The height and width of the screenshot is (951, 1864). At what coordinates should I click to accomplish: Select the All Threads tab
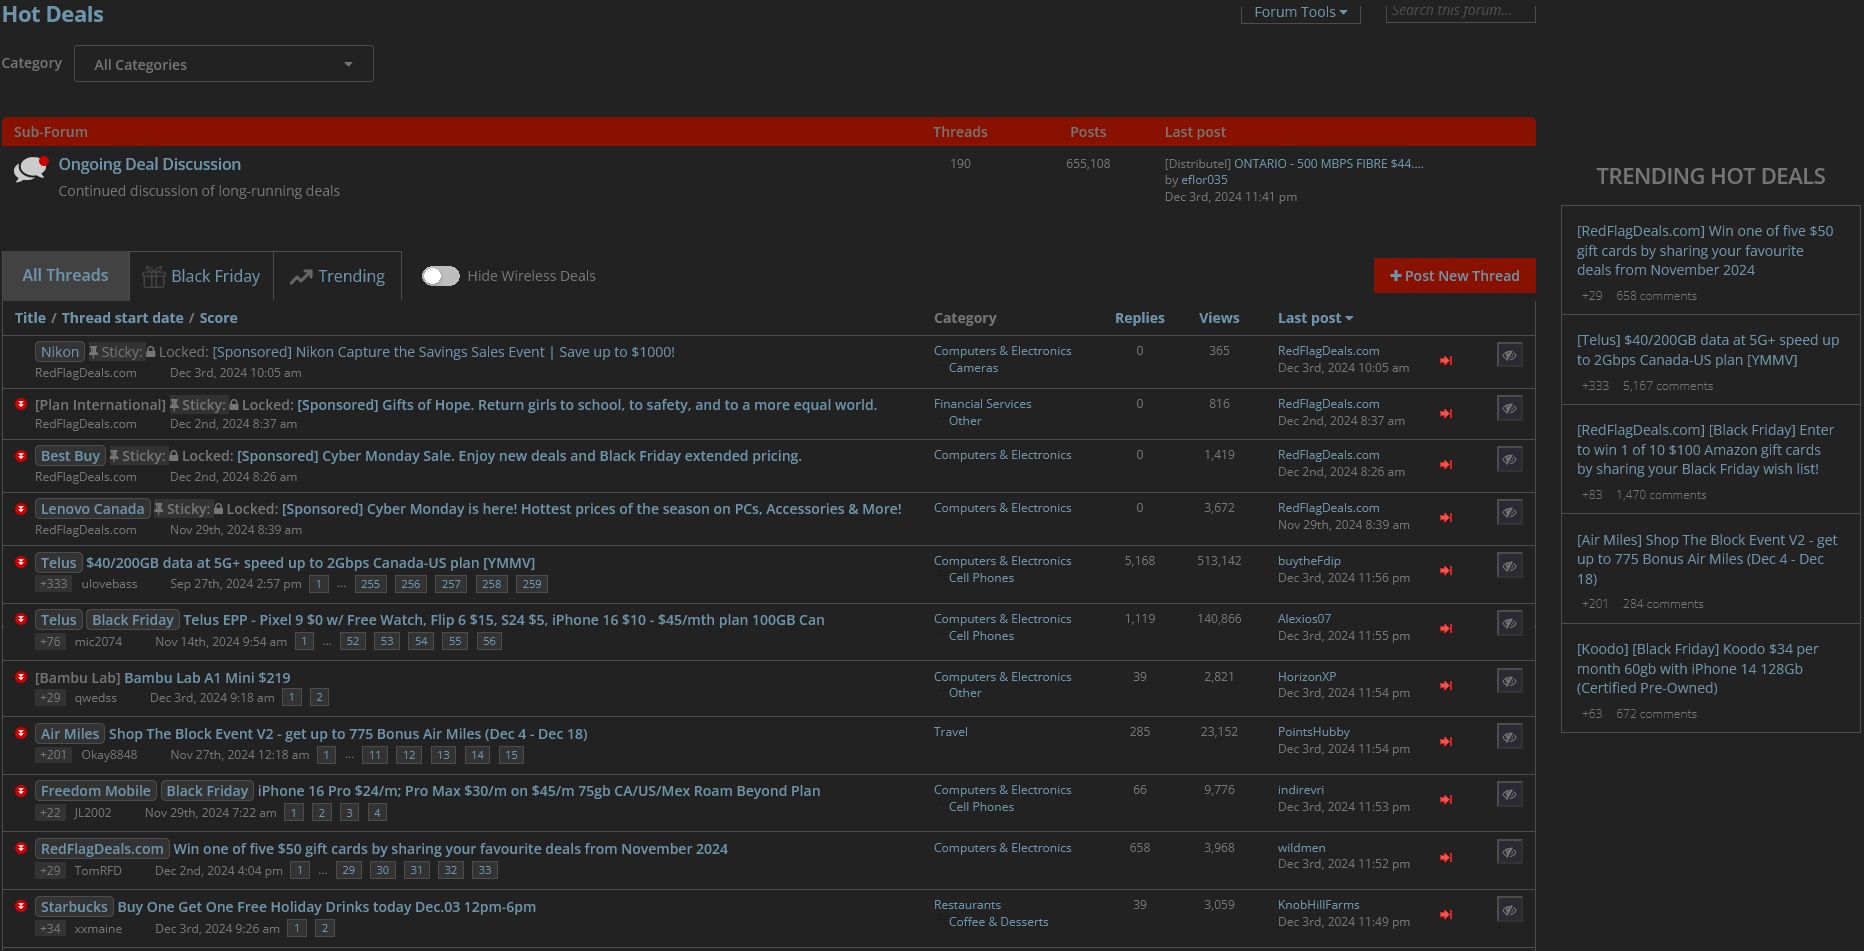click(x=65, y=276)
